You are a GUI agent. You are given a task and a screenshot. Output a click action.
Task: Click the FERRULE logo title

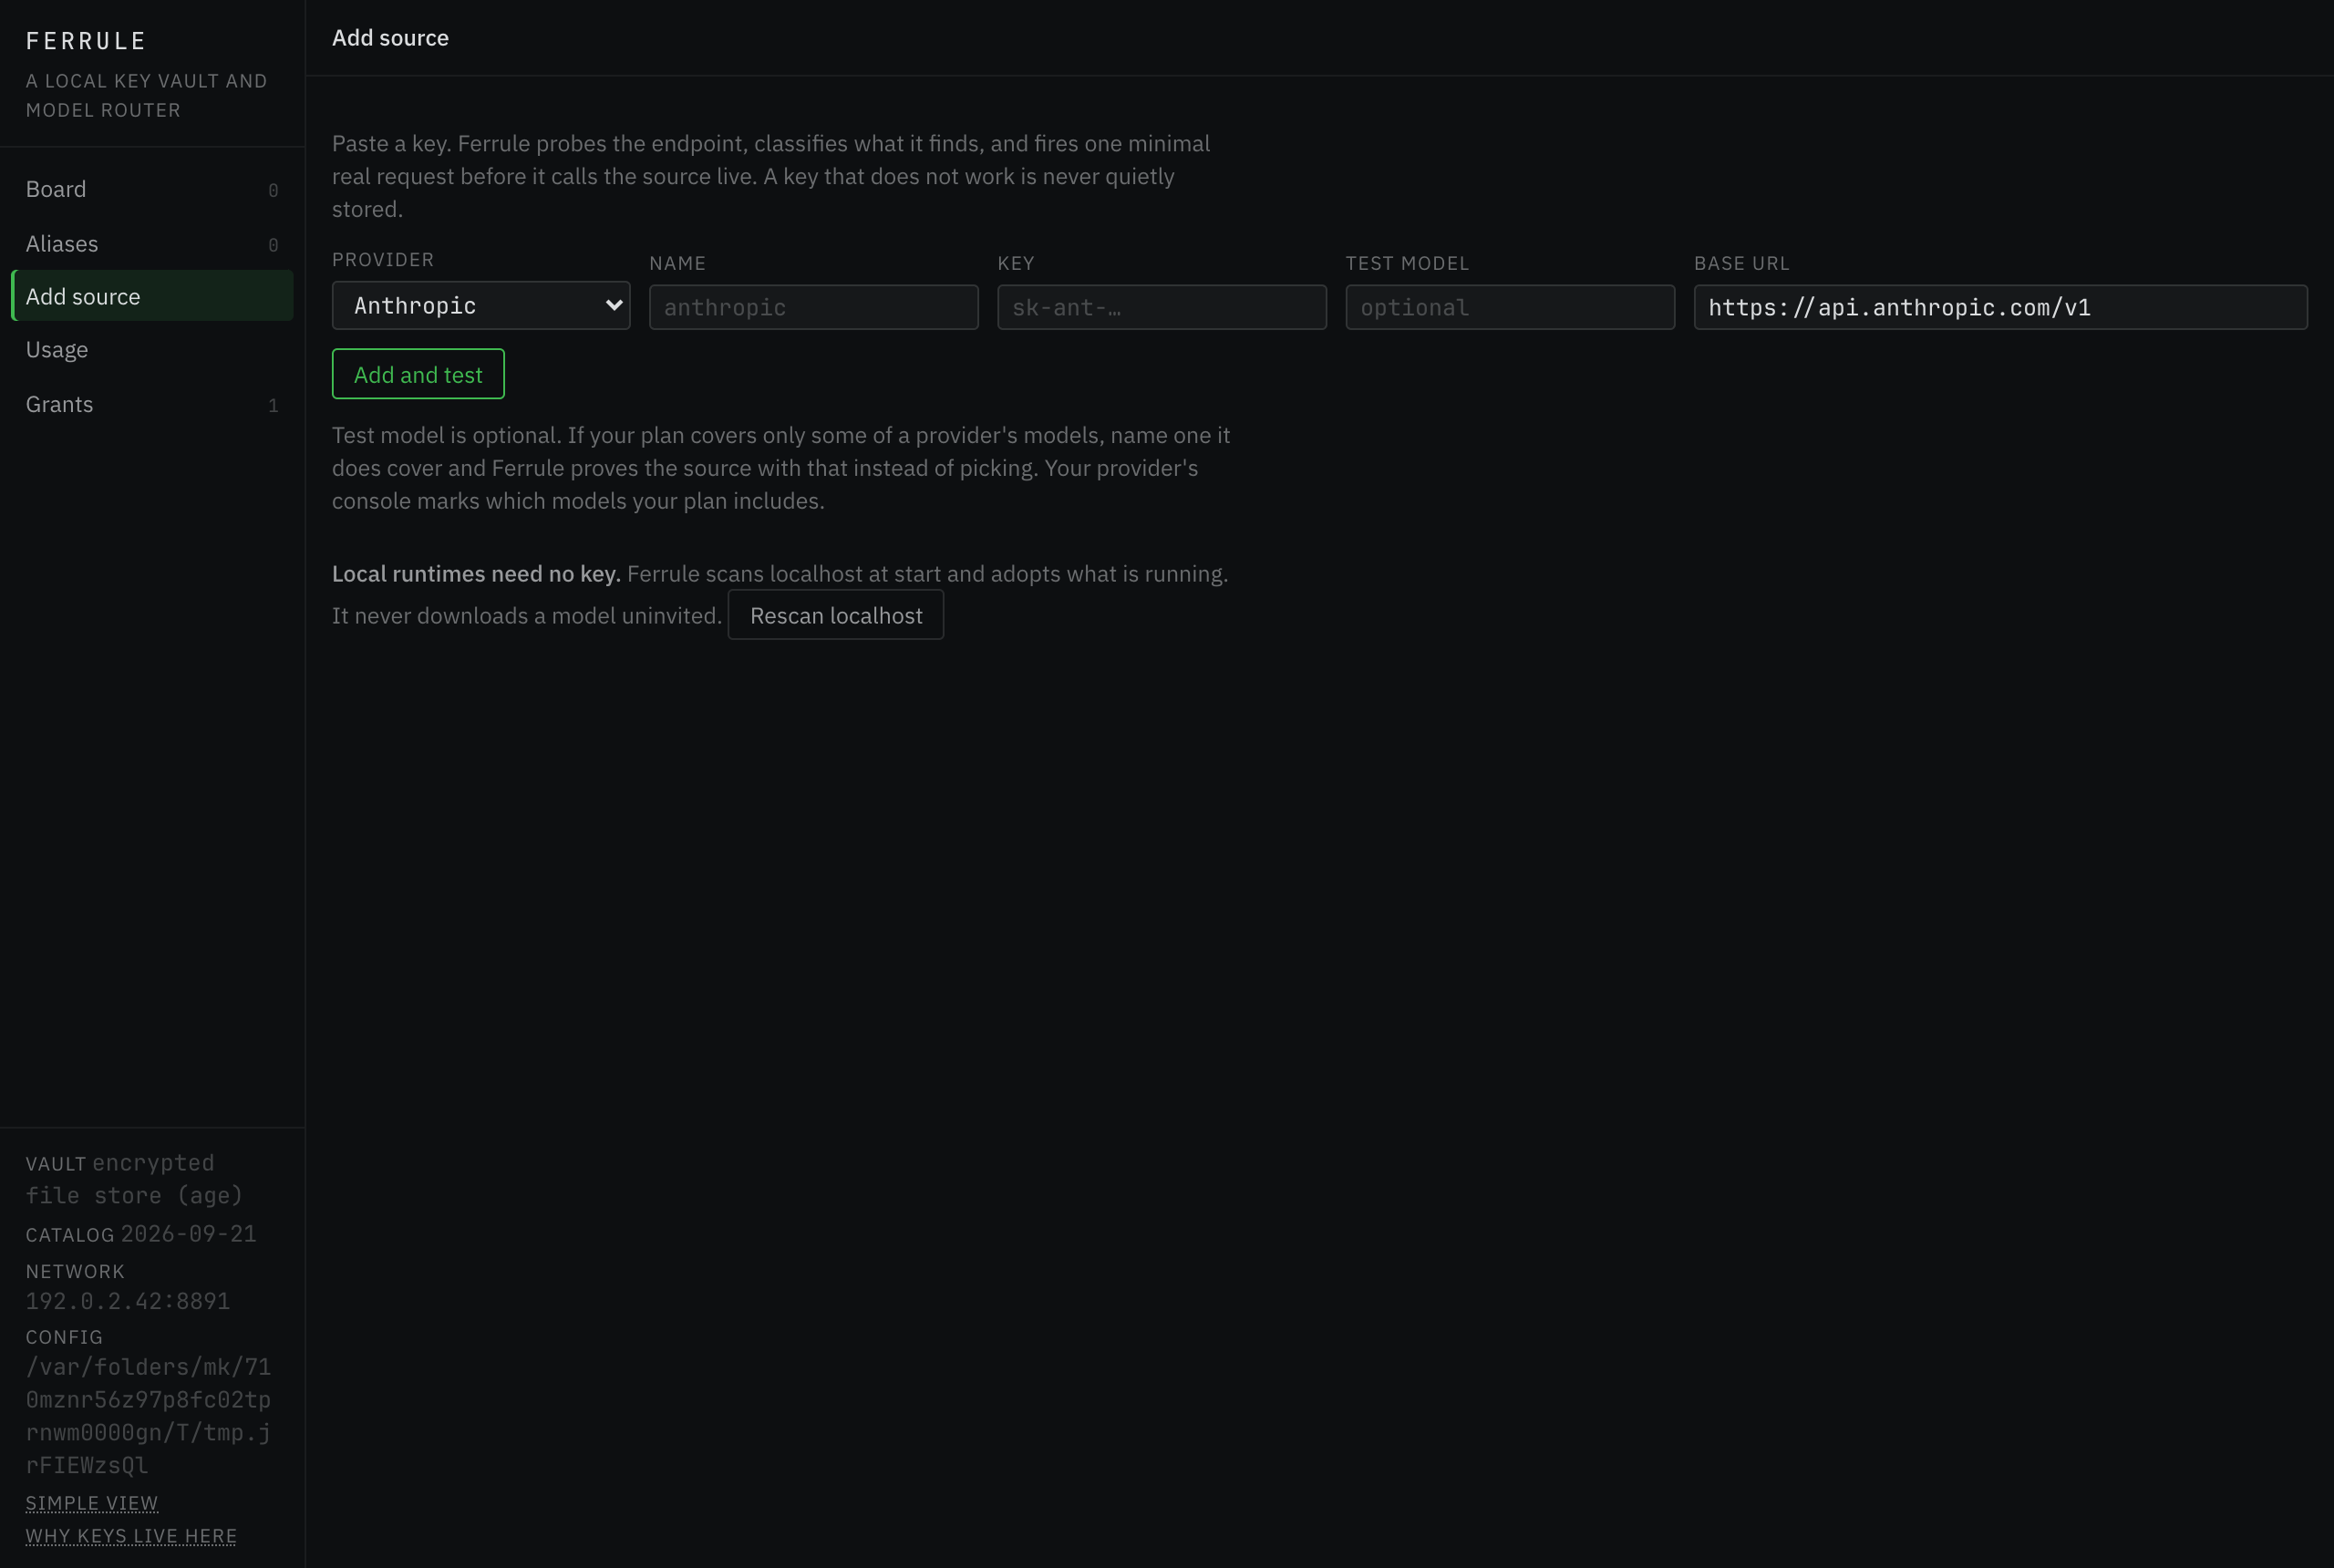(x=86, y=41)
